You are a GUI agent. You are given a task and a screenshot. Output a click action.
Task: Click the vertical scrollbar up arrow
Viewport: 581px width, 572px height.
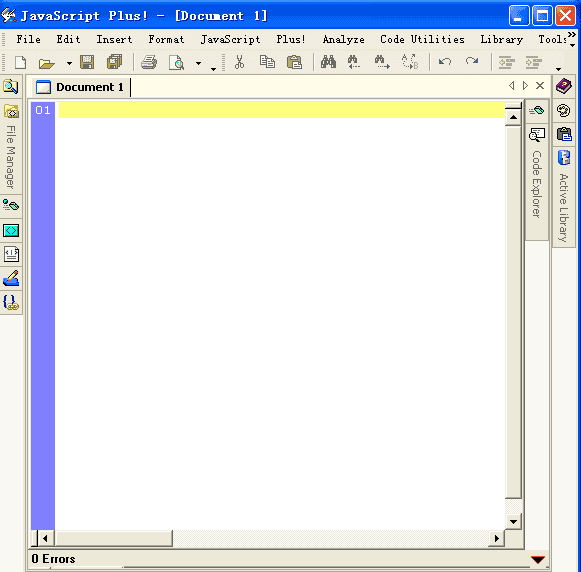[513, 117]
